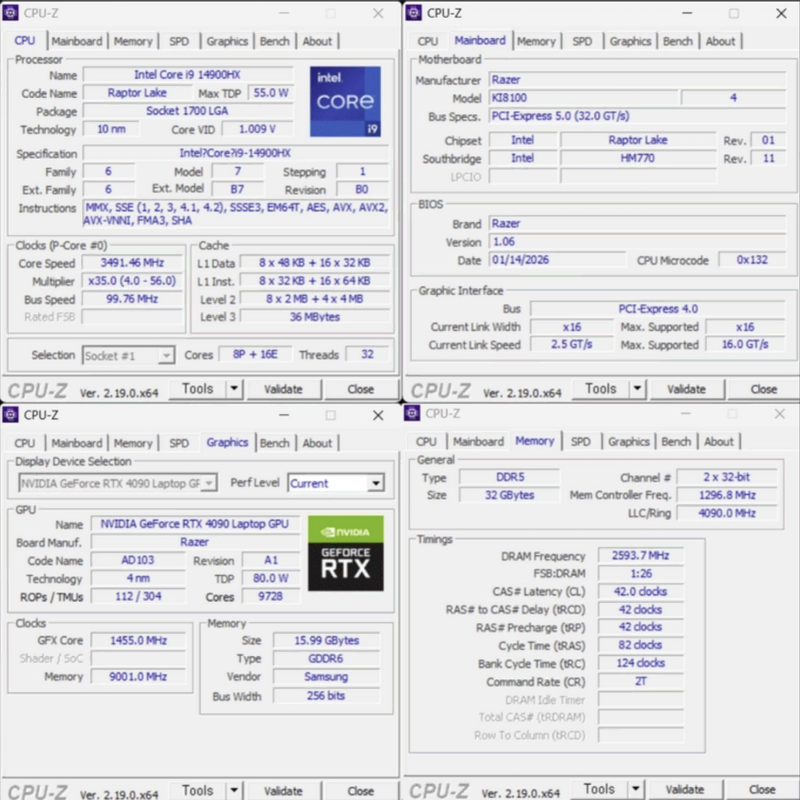Click Level 3 cache value 36 MBytes

pyautogui.click(x=315, y=317)
